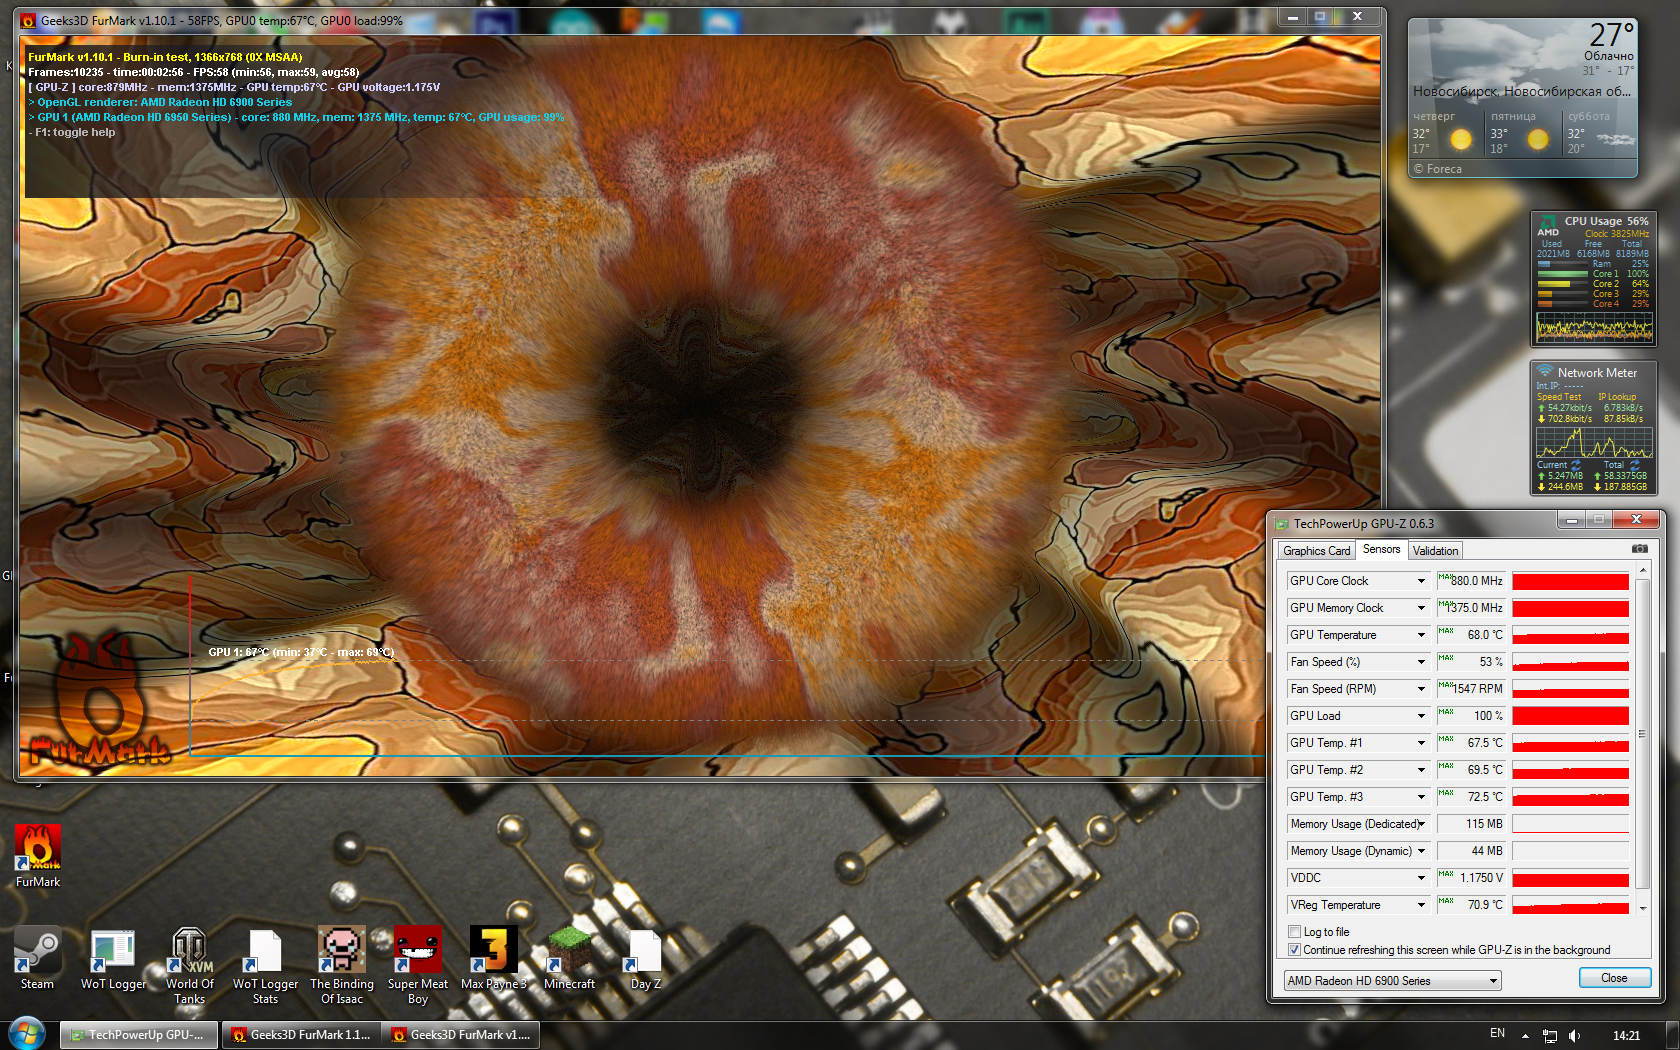Uncheck Continue refreshing in background checkbox
The width and height of the screenshot is (1680, 1050).
click(1295, 950)
